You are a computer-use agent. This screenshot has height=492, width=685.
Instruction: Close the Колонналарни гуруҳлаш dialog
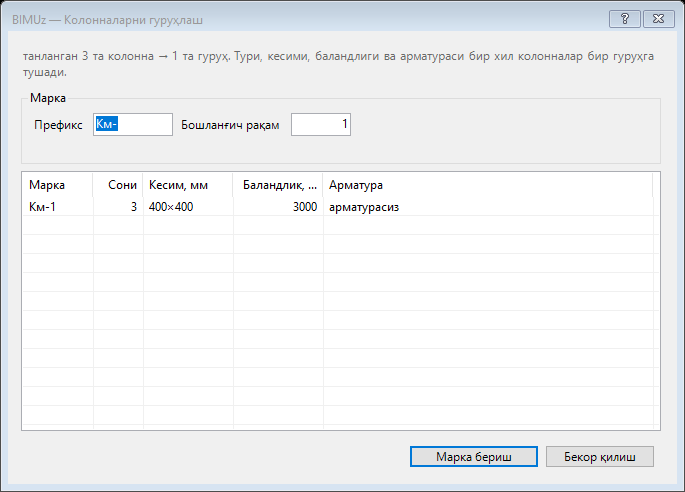point(658,19)
